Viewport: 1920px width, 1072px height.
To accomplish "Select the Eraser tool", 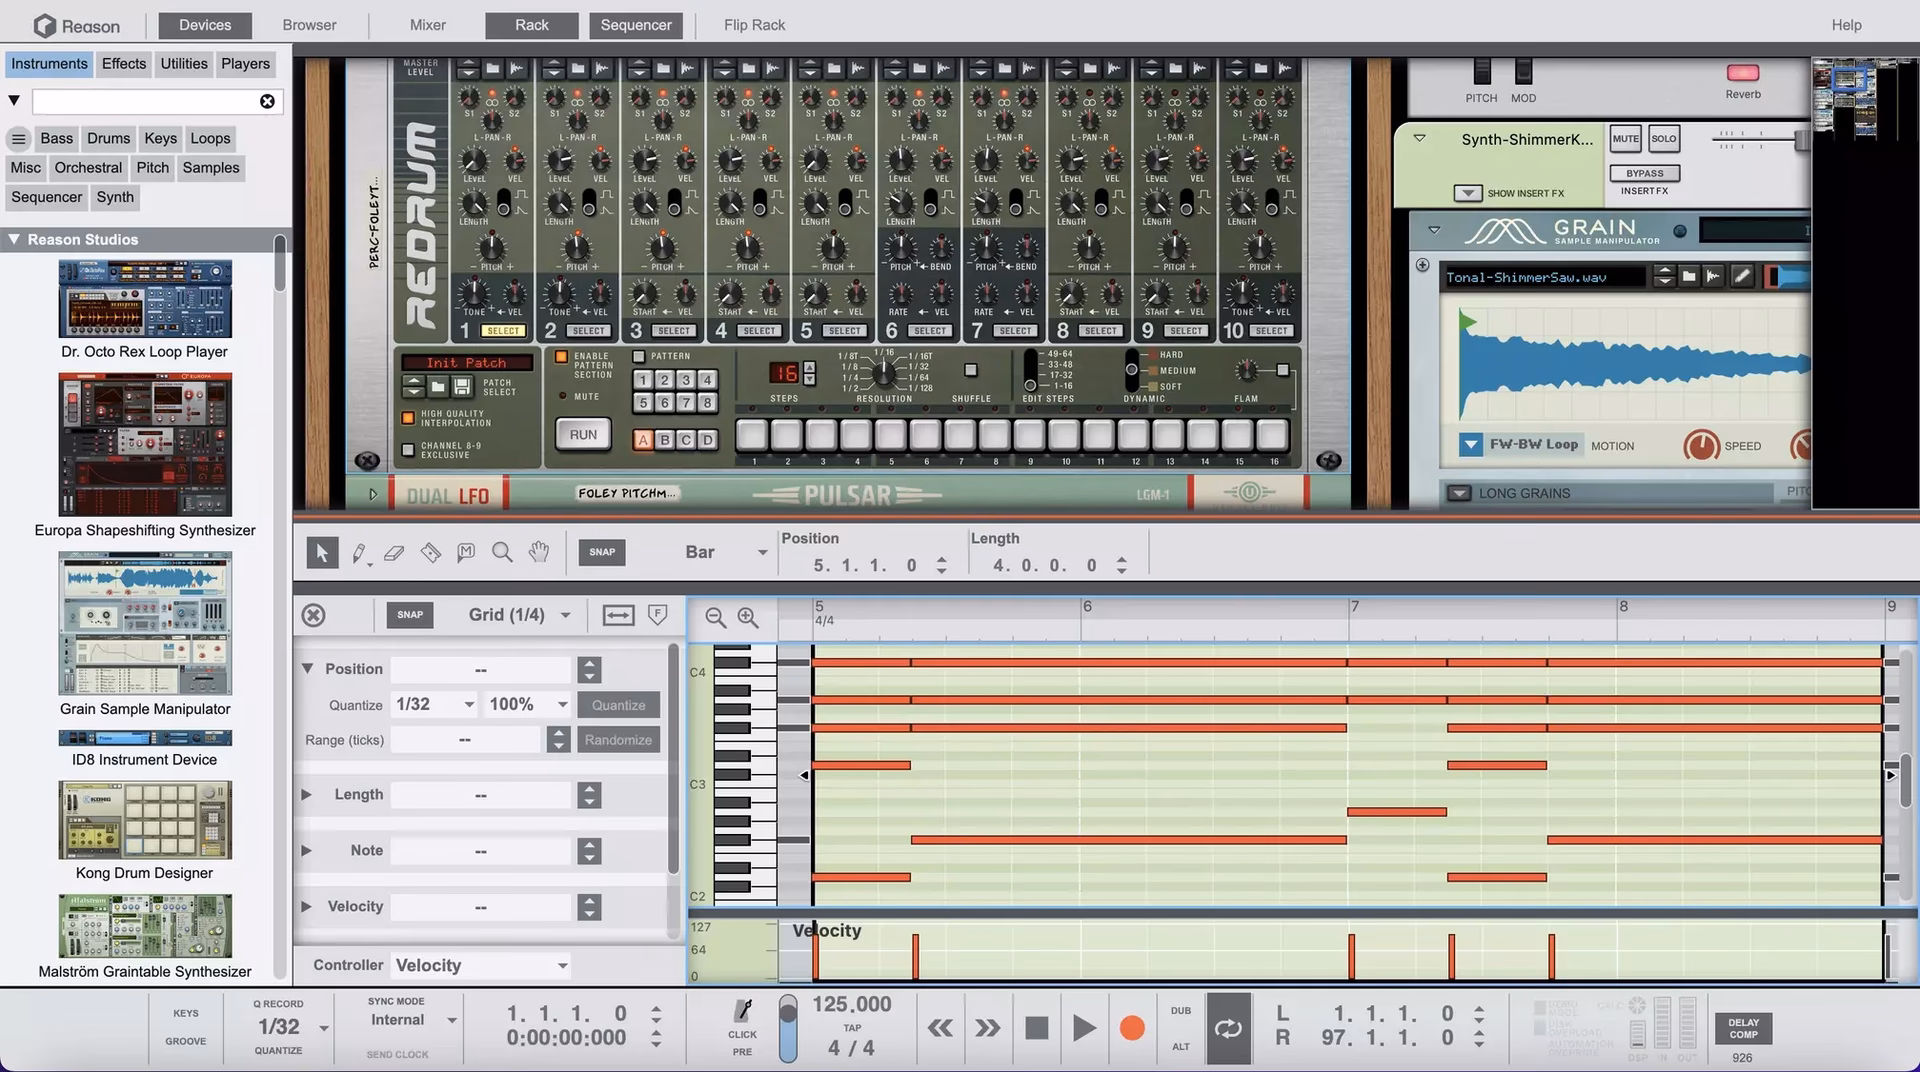I will 394,552.
